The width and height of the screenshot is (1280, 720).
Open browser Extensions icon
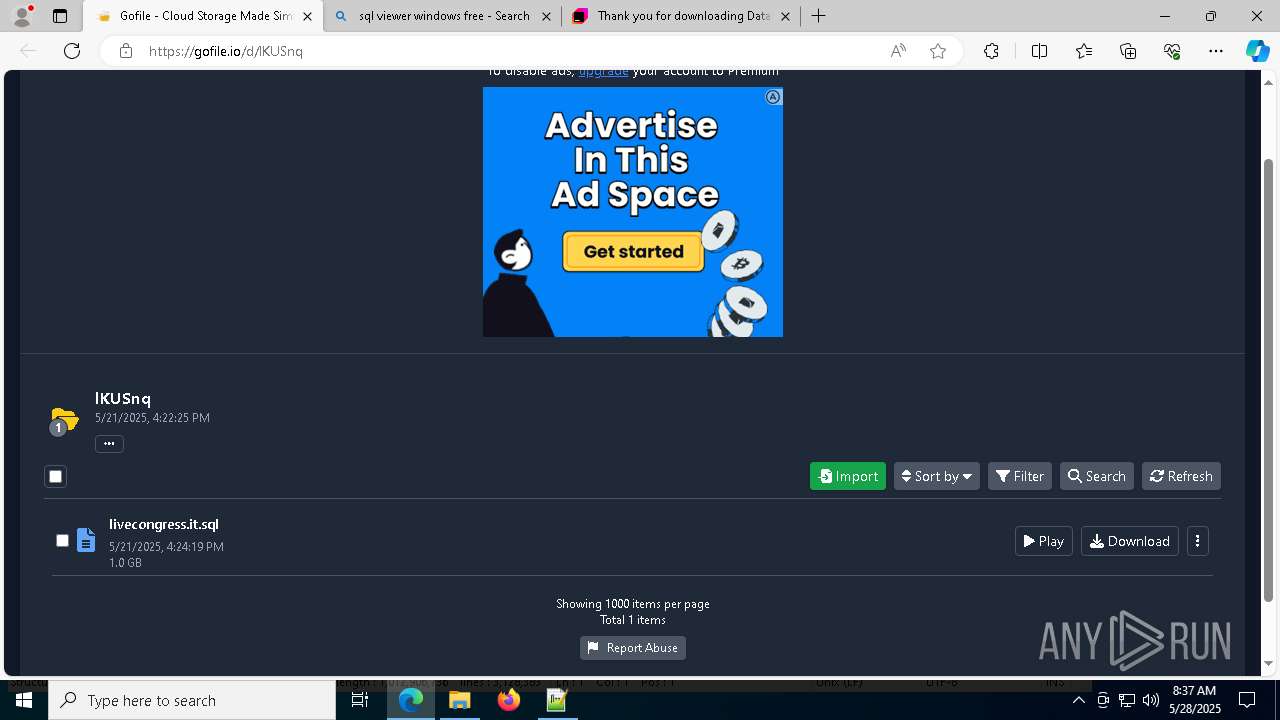pyautogui.click(x=991, y=51)
